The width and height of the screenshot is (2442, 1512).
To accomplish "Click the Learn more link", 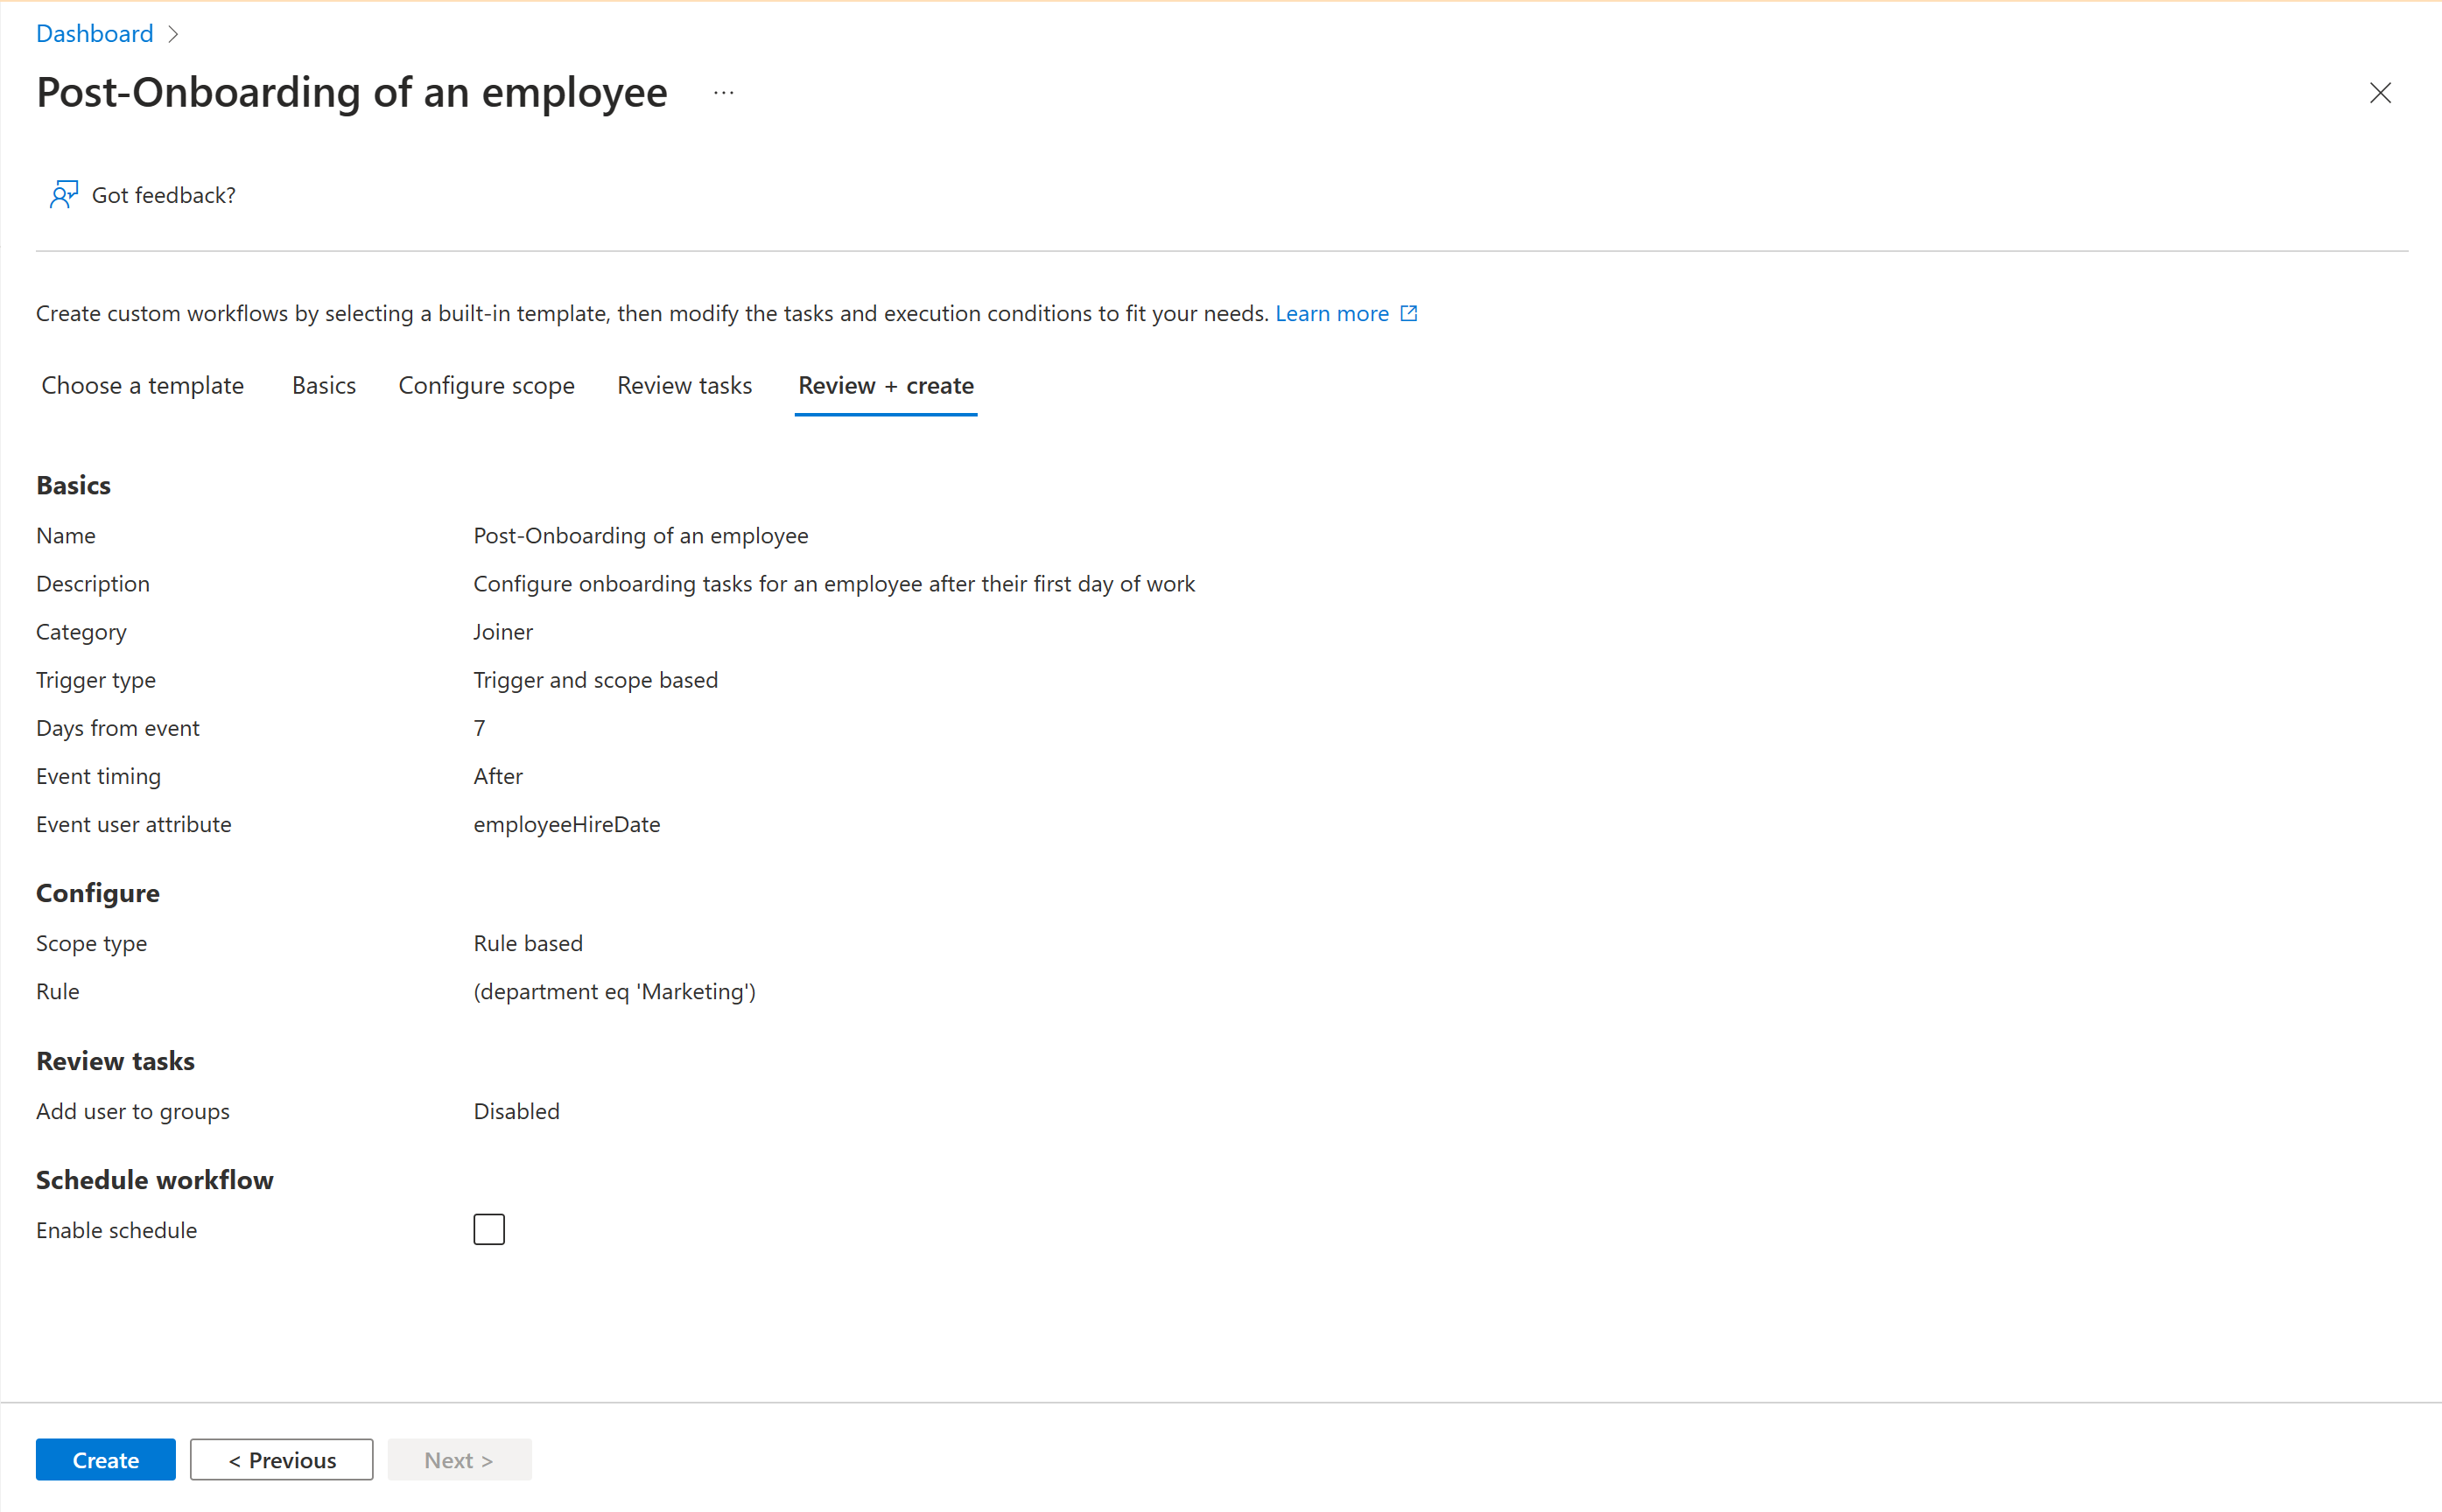I will [1335, 312].
